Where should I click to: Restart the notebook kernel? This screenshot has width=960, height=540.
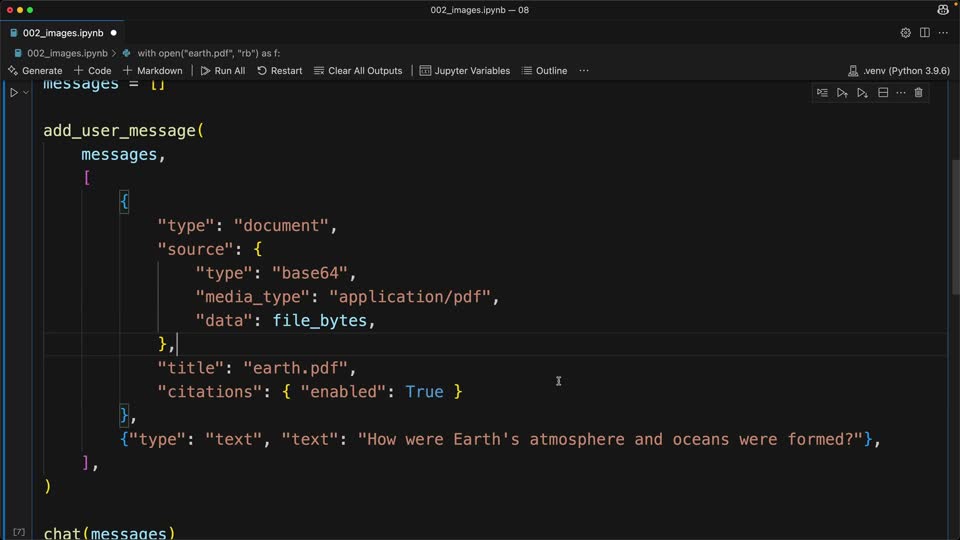coord(280,71)
